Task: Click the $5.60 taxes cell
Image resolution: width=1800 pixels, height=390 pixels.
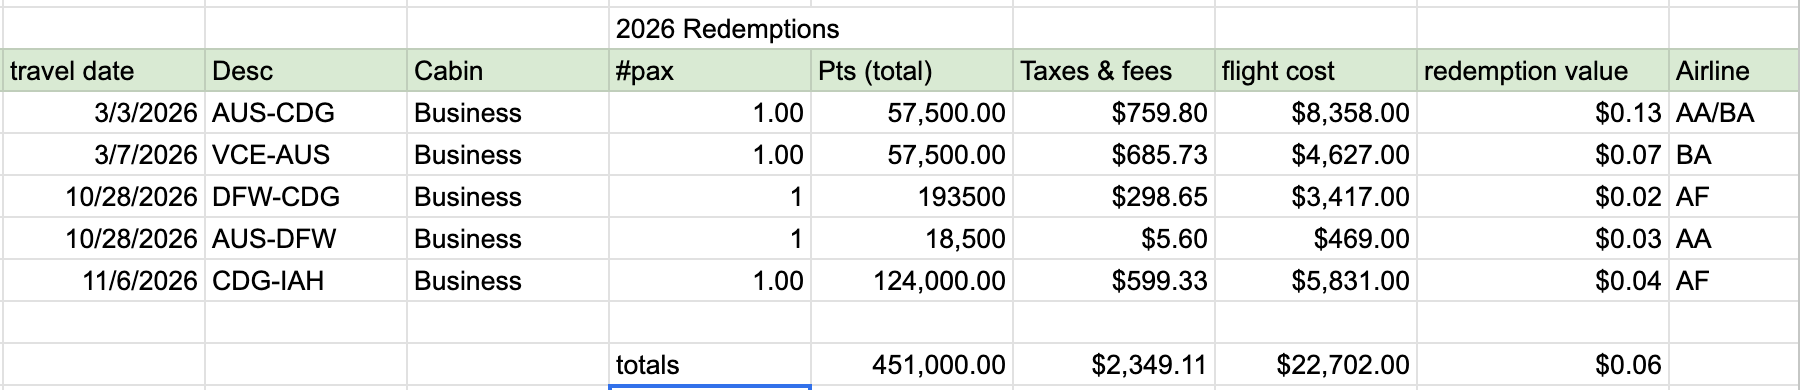Action: (x=1114, y=239)
